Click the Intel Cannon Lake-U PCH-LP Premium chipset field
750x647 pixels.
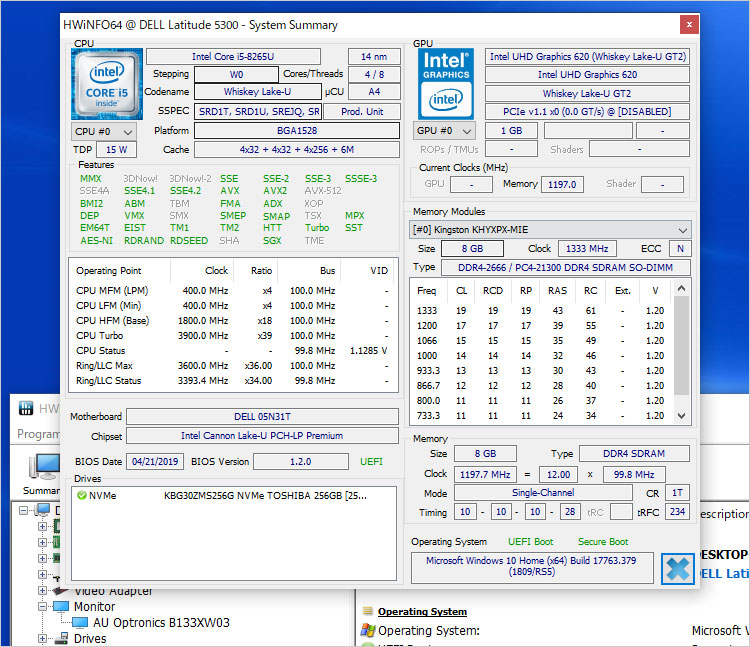point(262,436)
